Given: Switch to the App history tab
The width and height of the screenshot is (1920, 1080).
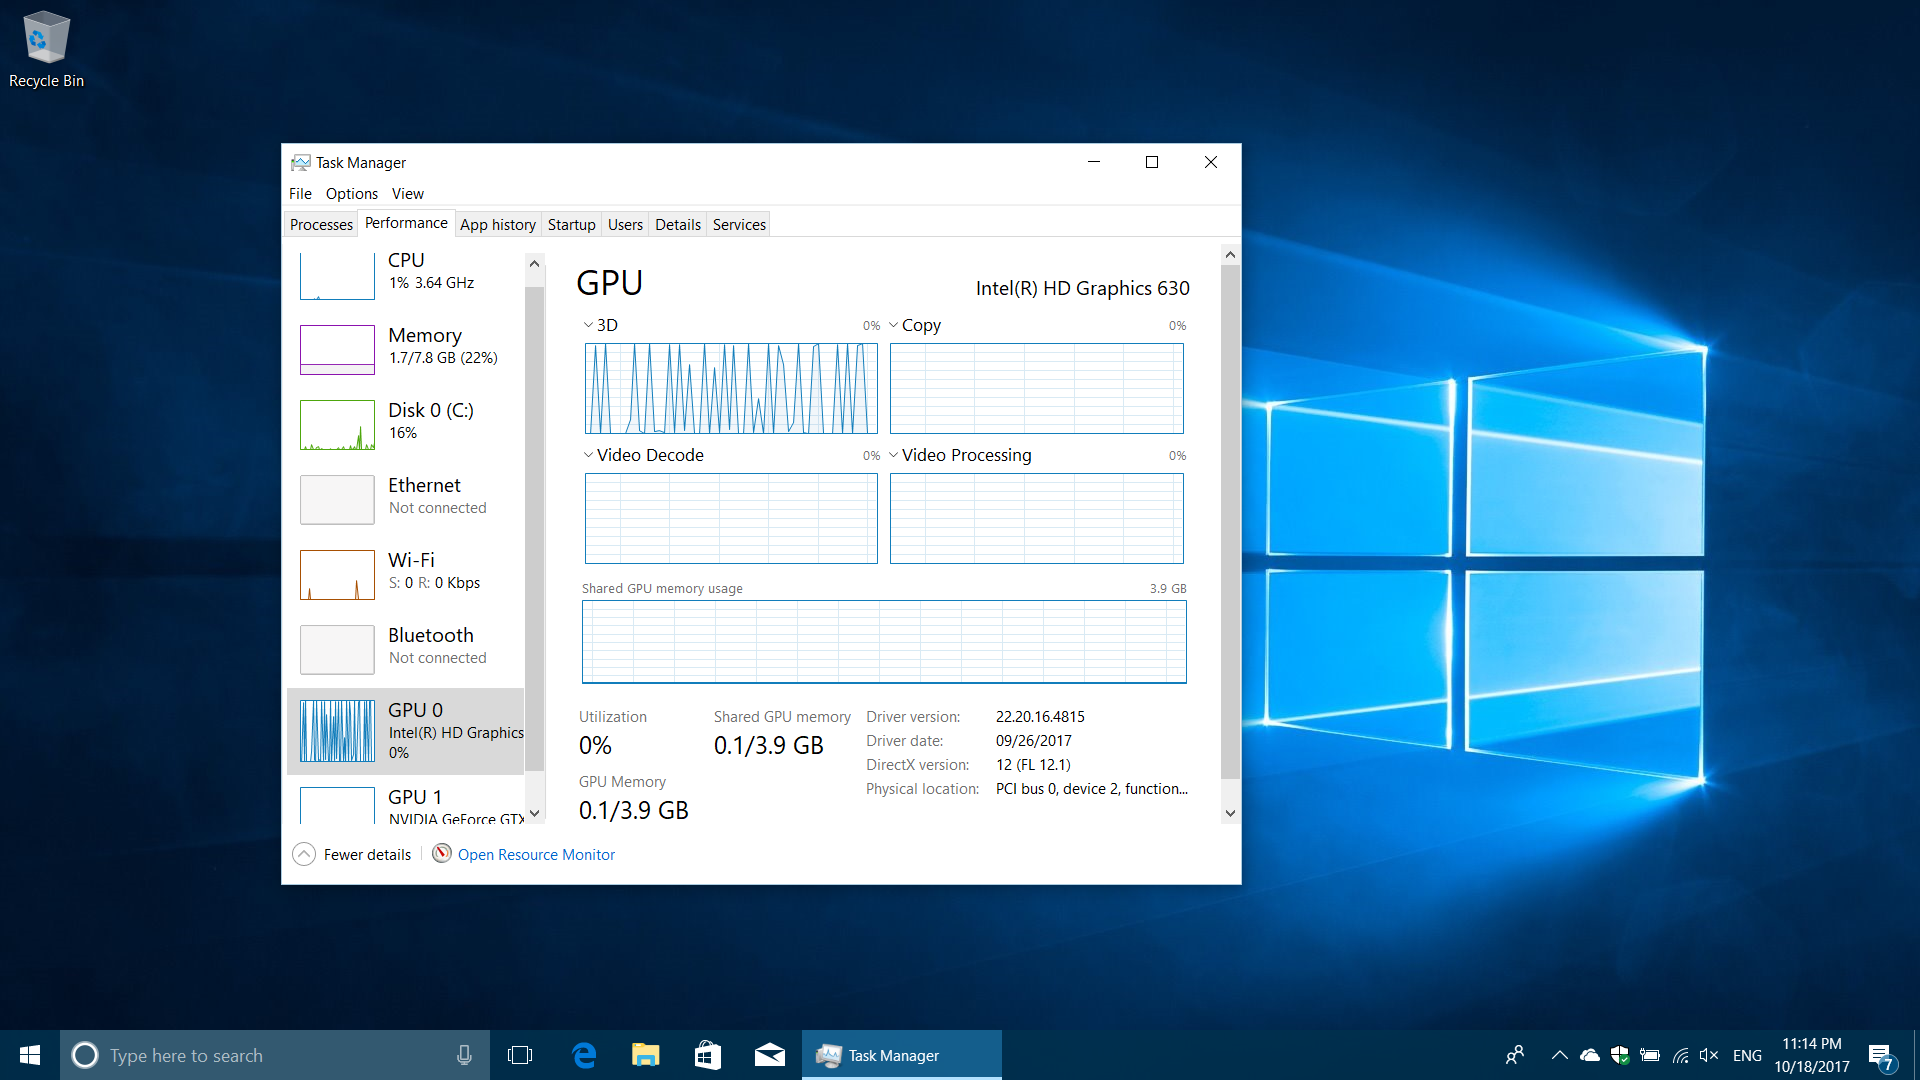Looking at the screenshot, I should tap(498, 225).
